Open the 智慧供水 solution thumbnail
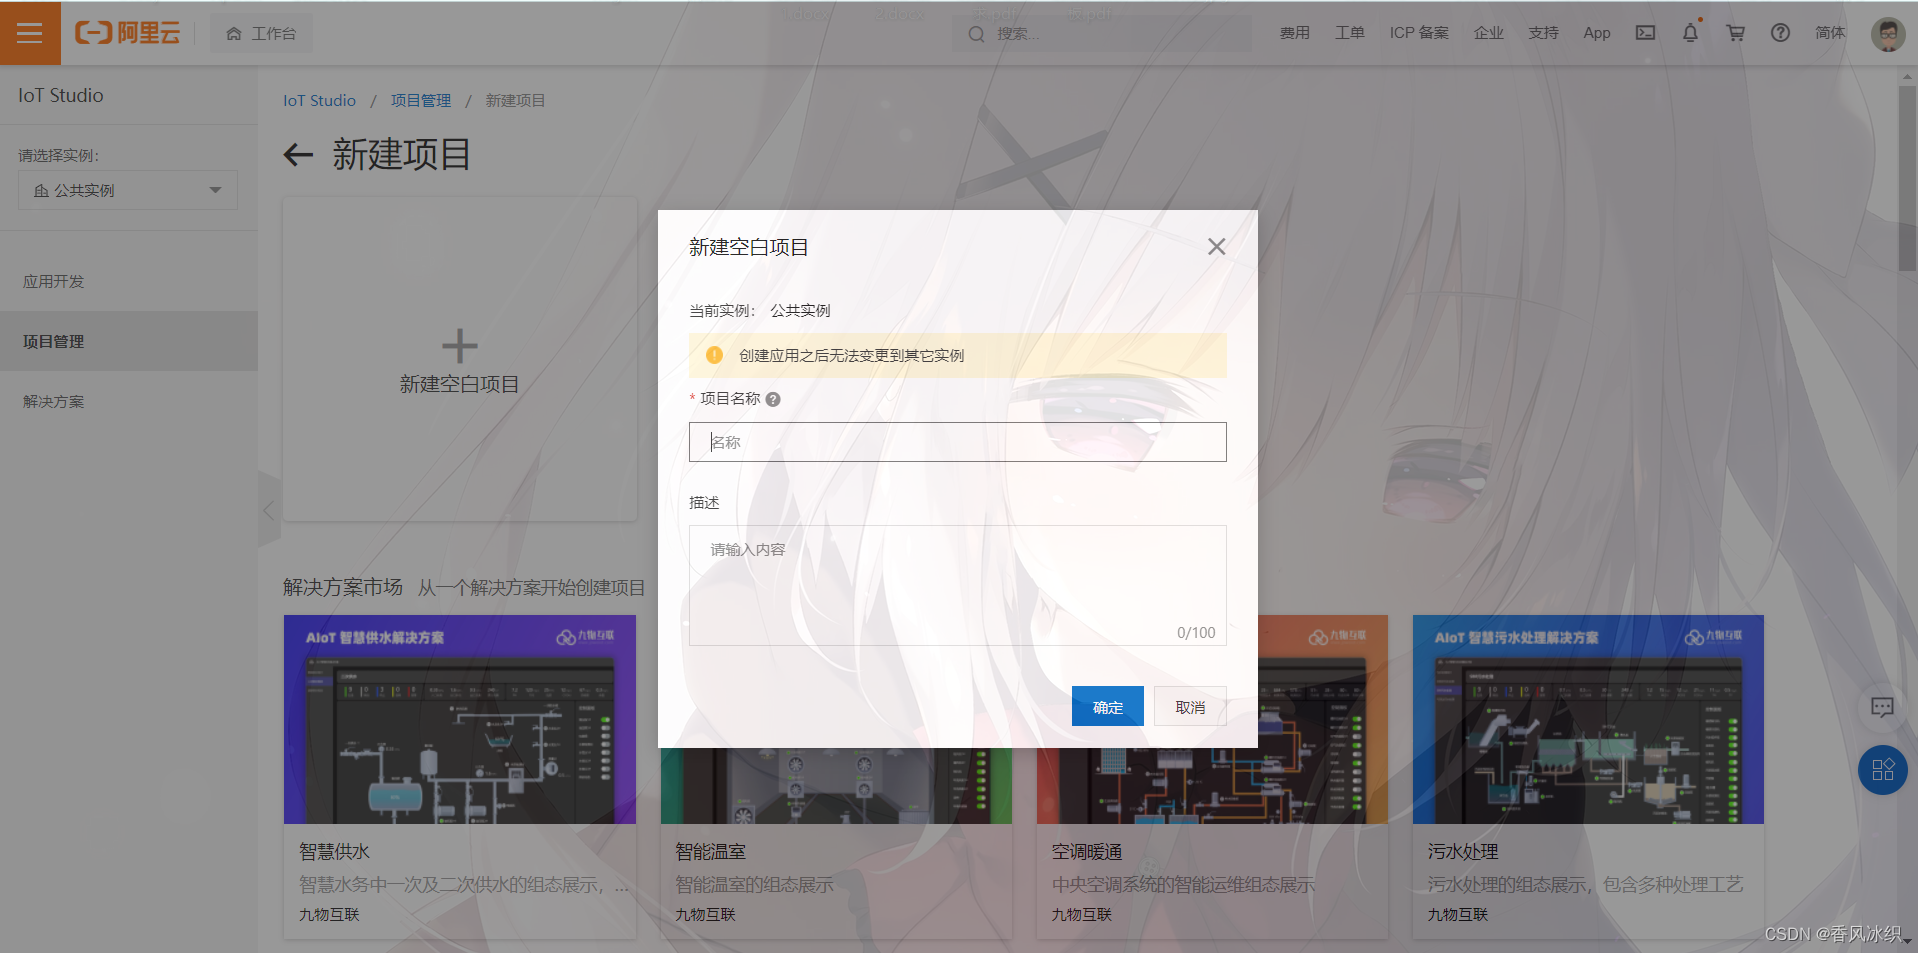The height and width of the screenshot is (953, 1918). coord(460,719)
